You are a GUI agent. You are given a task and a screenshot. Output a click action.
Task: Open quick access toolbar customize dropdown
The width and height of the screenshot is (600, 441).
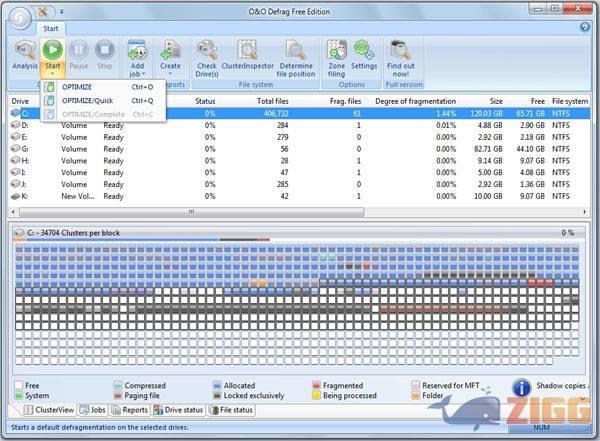pyautogui.click(x=62, y=12)
